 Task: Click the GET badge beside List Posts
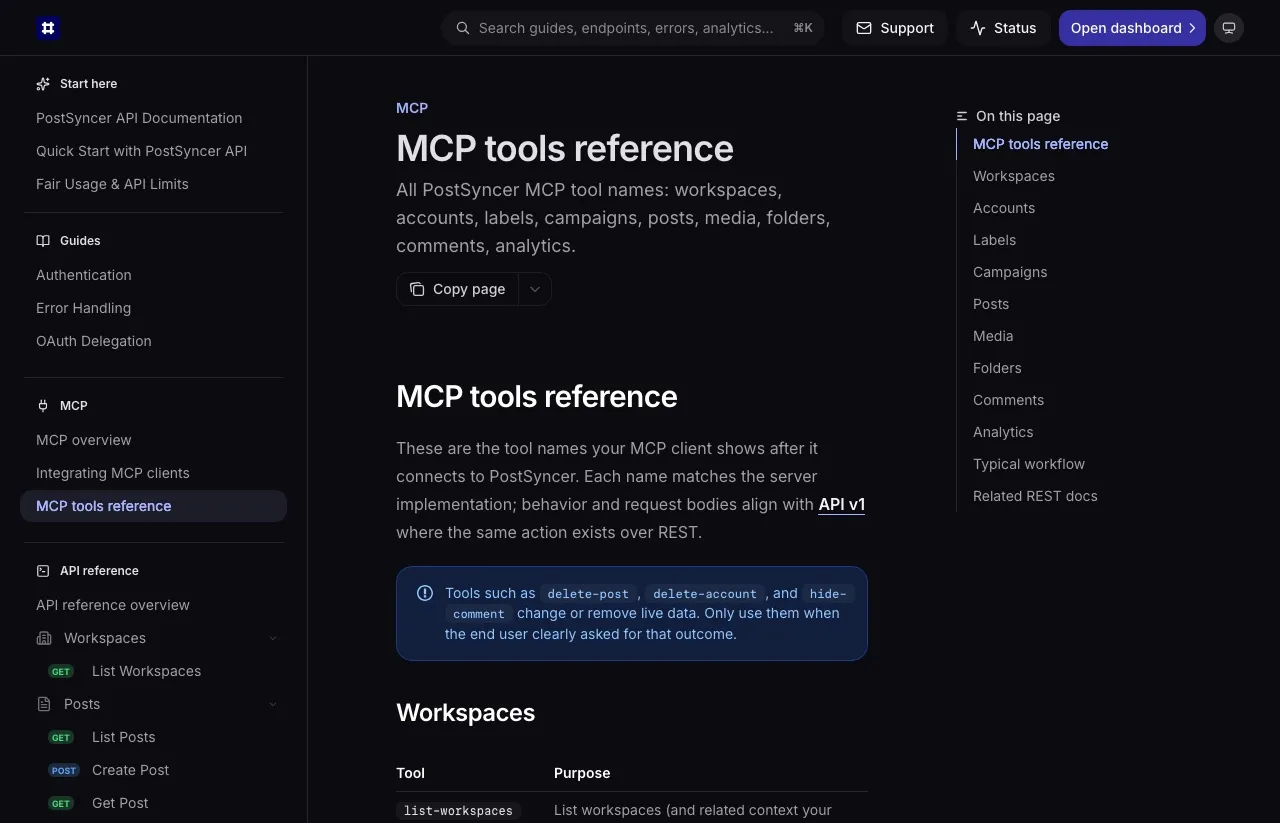62,738
